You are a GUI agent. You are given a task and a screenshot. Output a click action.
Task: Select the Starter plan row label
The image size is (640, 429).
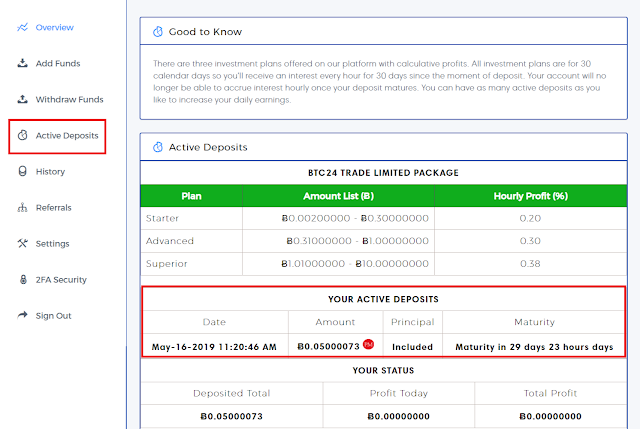click(x=162, y=218)
